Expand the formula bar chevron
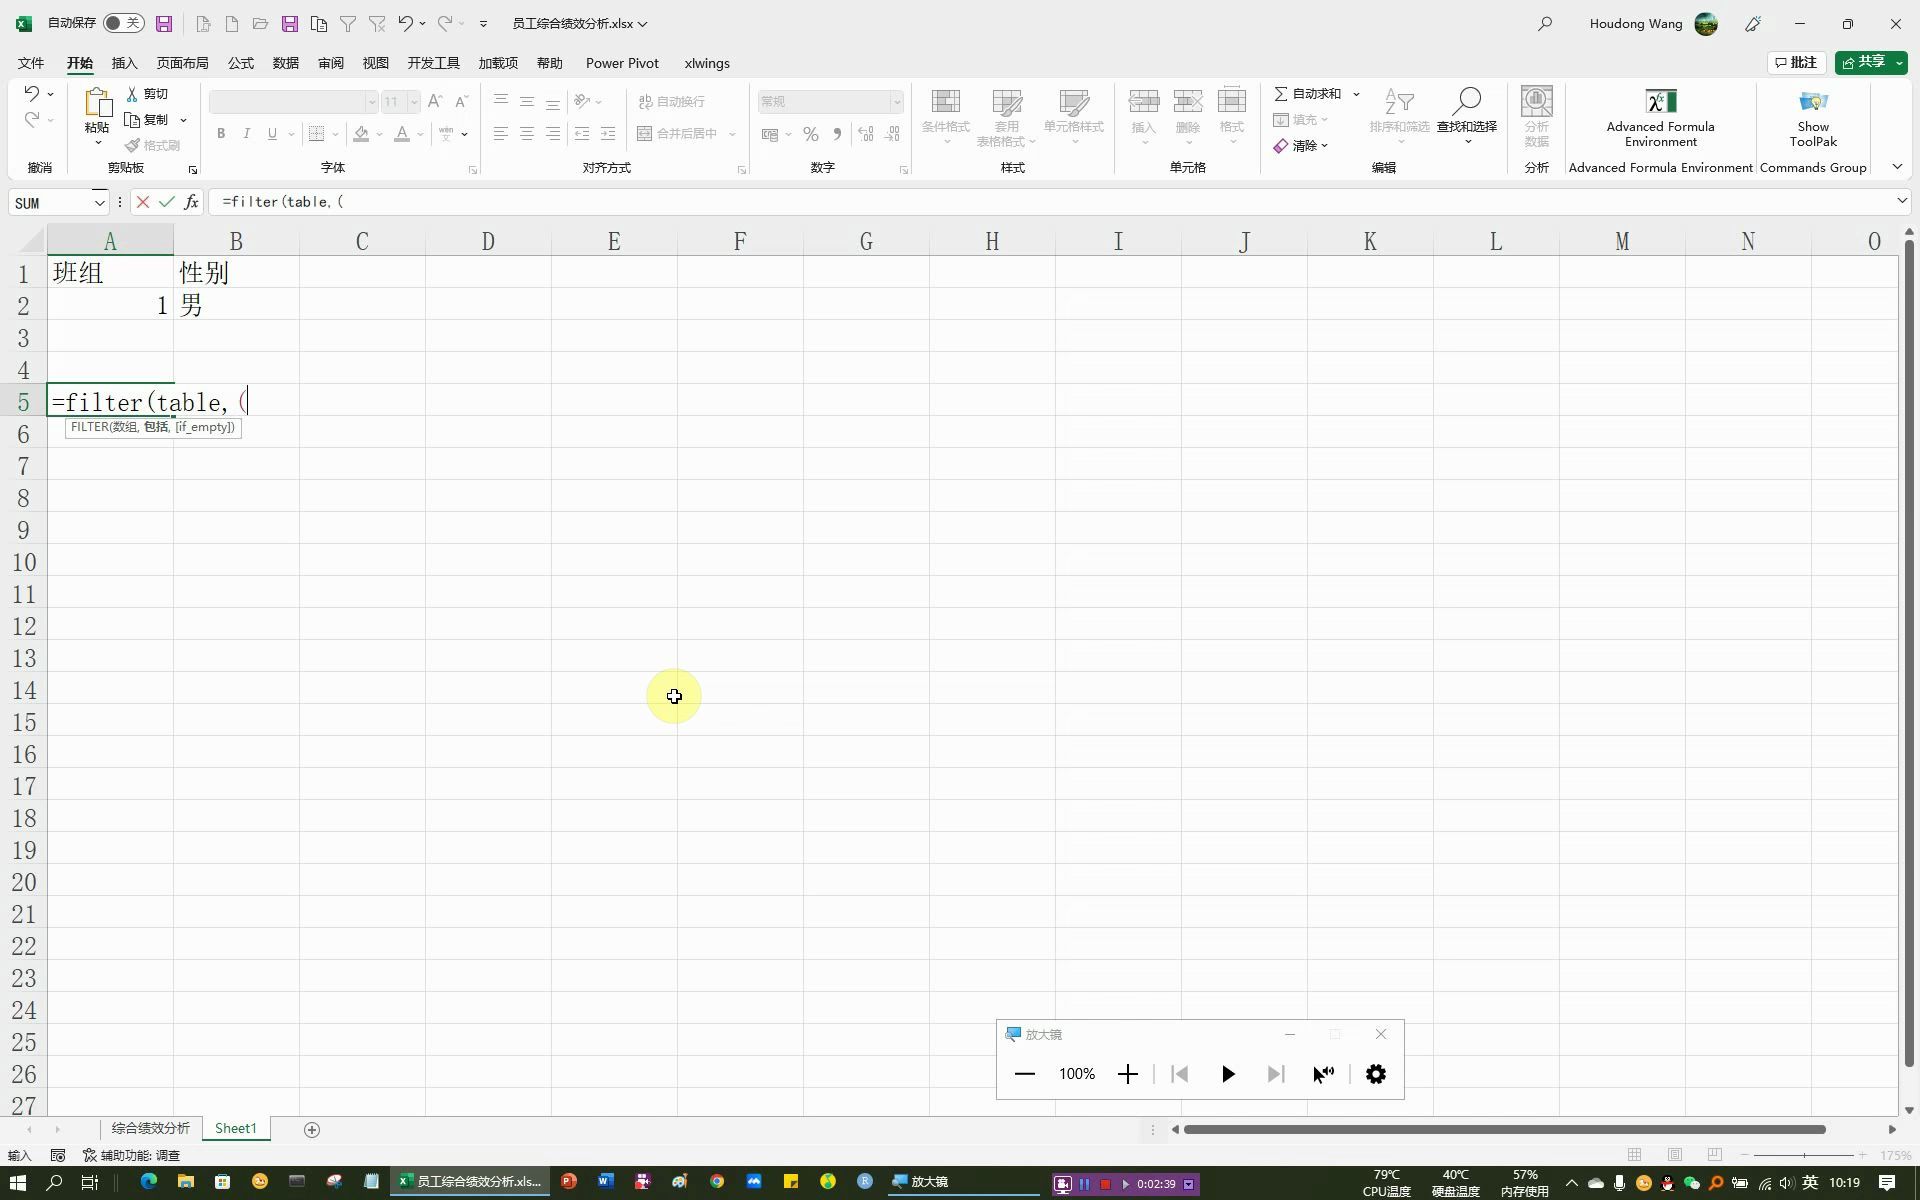1920x1200 pixels. pos(1901,202)
